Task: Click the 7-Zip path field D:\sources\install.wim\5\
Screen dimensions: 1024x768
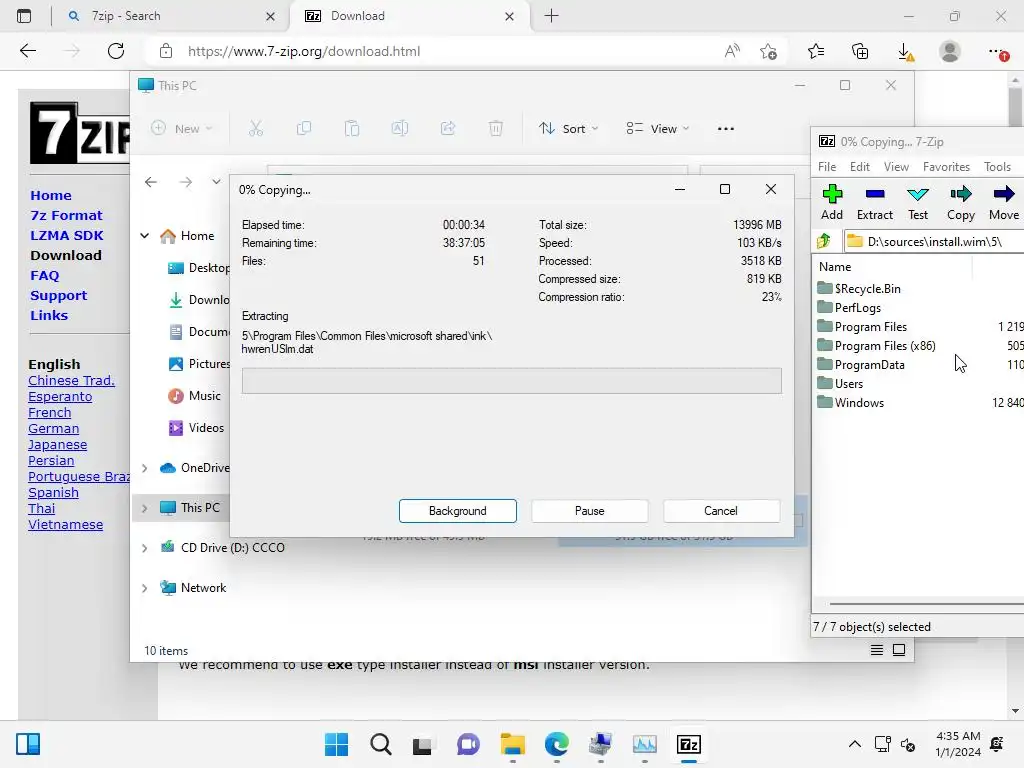Action: click(x=933, y=242)
